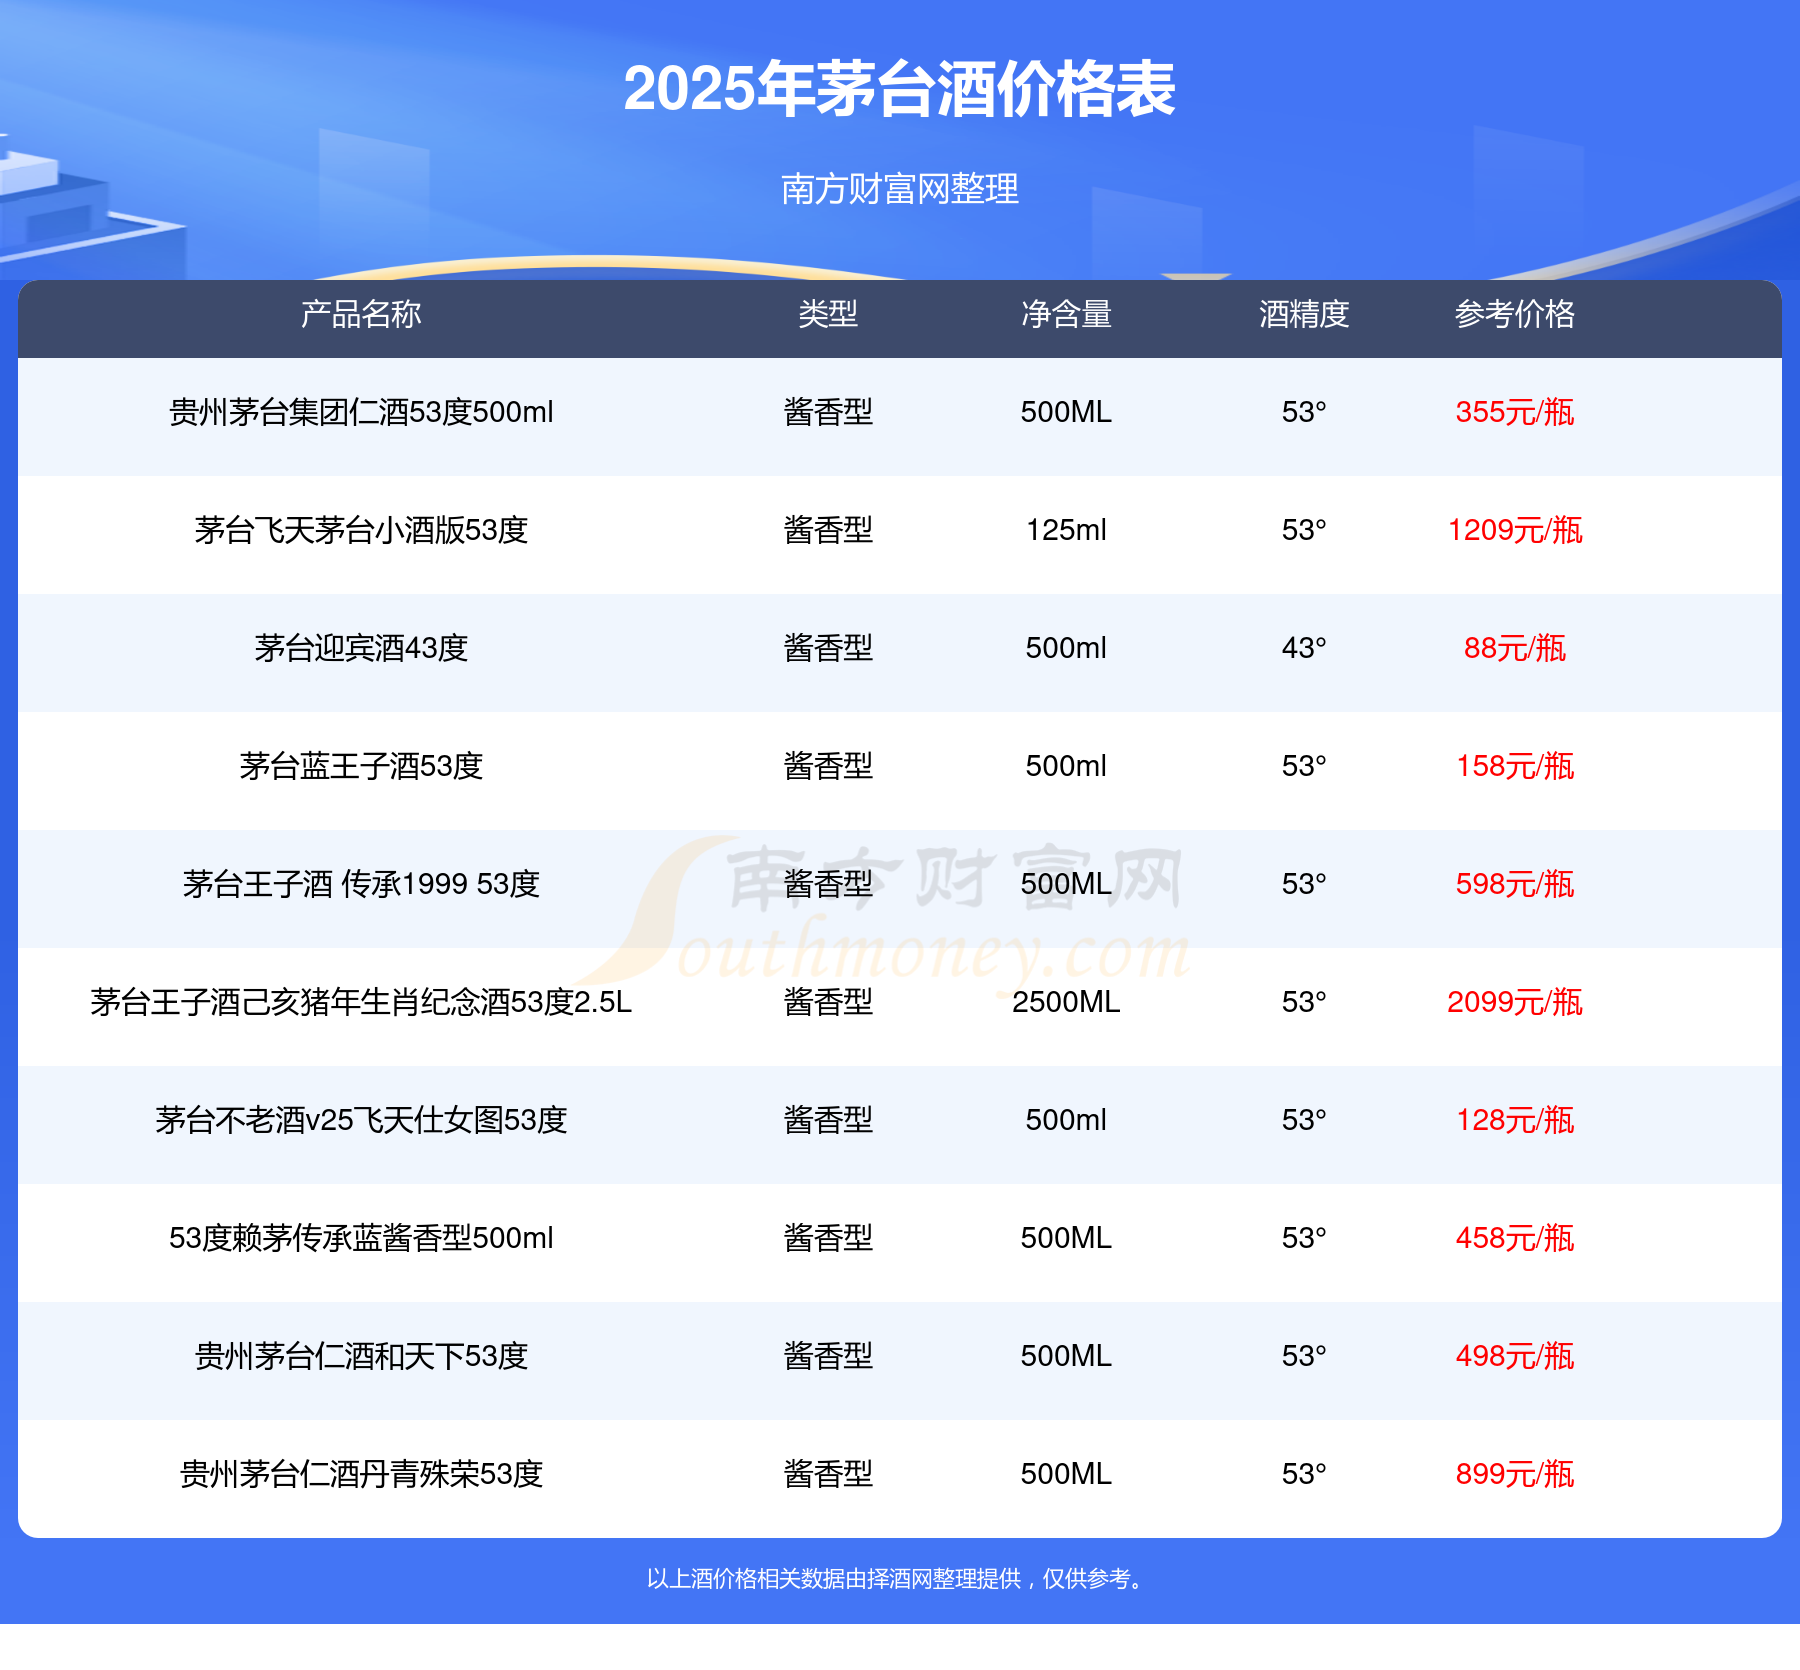Select 茅台王子酒己亥猪年生肖纪念酒53度2.5L row name

(x=361, y=1002)
